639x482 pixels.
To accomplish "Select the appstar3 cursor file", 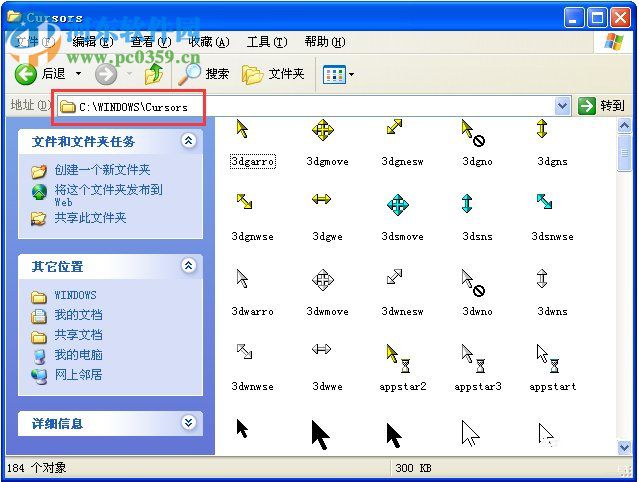I will 477,368.
